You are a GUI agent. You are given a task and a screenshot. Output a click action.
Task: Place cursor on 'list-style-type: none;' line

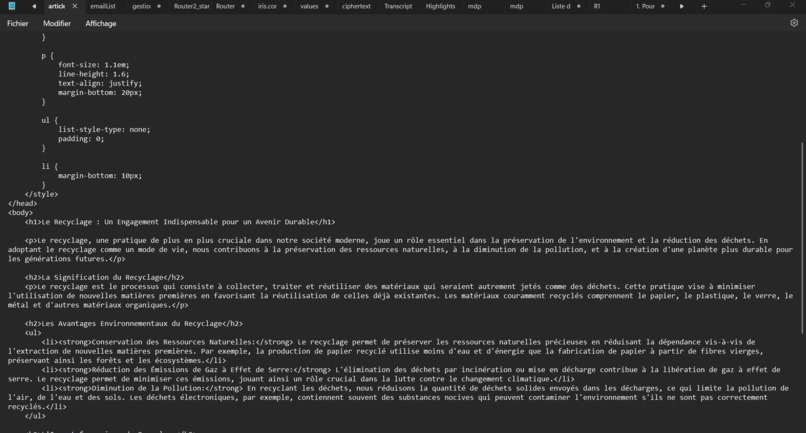[x=104, y=130]
